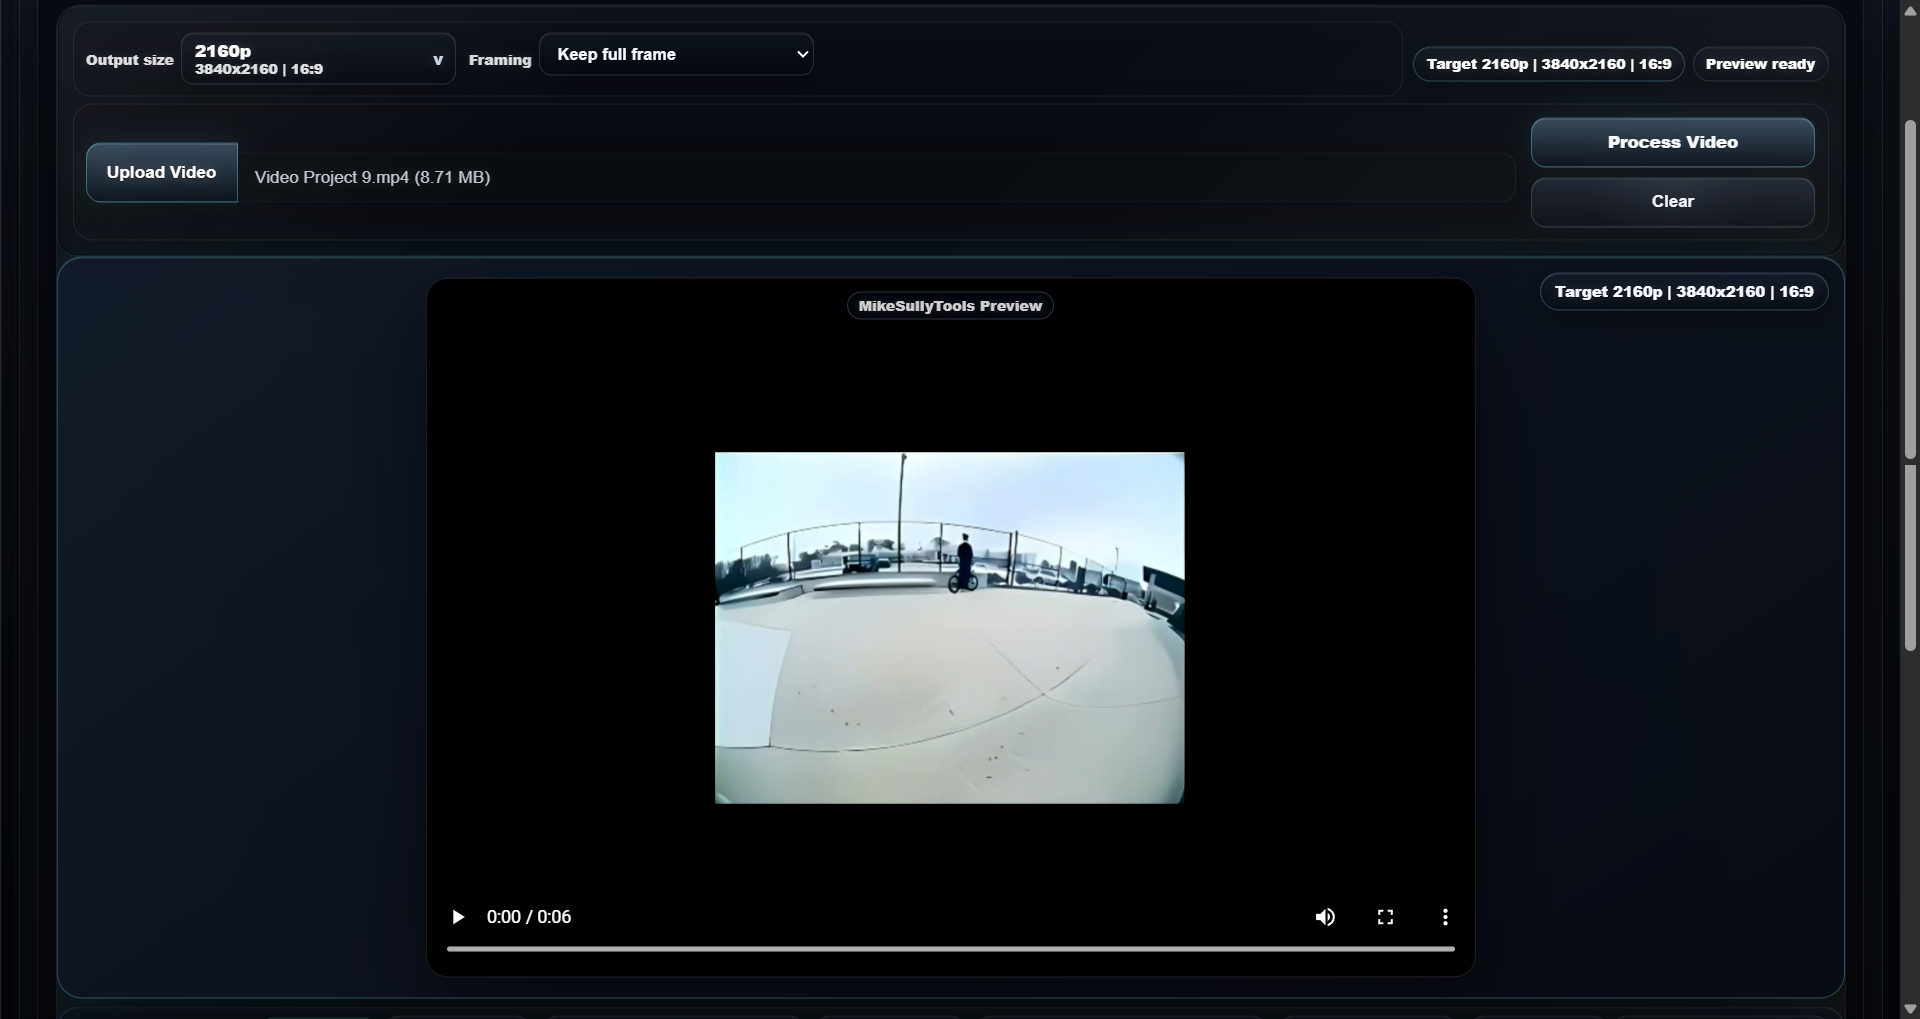Play the video preview
The image size is (1920, 1019).
tap(458, 917)
